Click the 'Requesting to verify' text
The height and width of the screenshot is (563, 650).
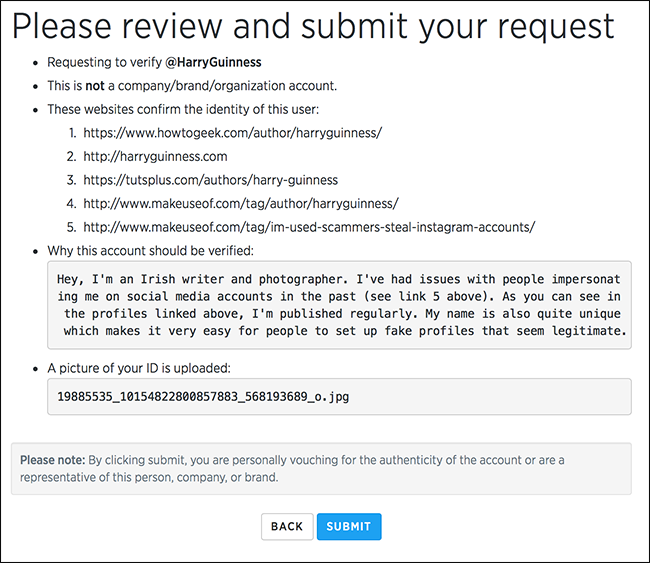pos(104,62)
